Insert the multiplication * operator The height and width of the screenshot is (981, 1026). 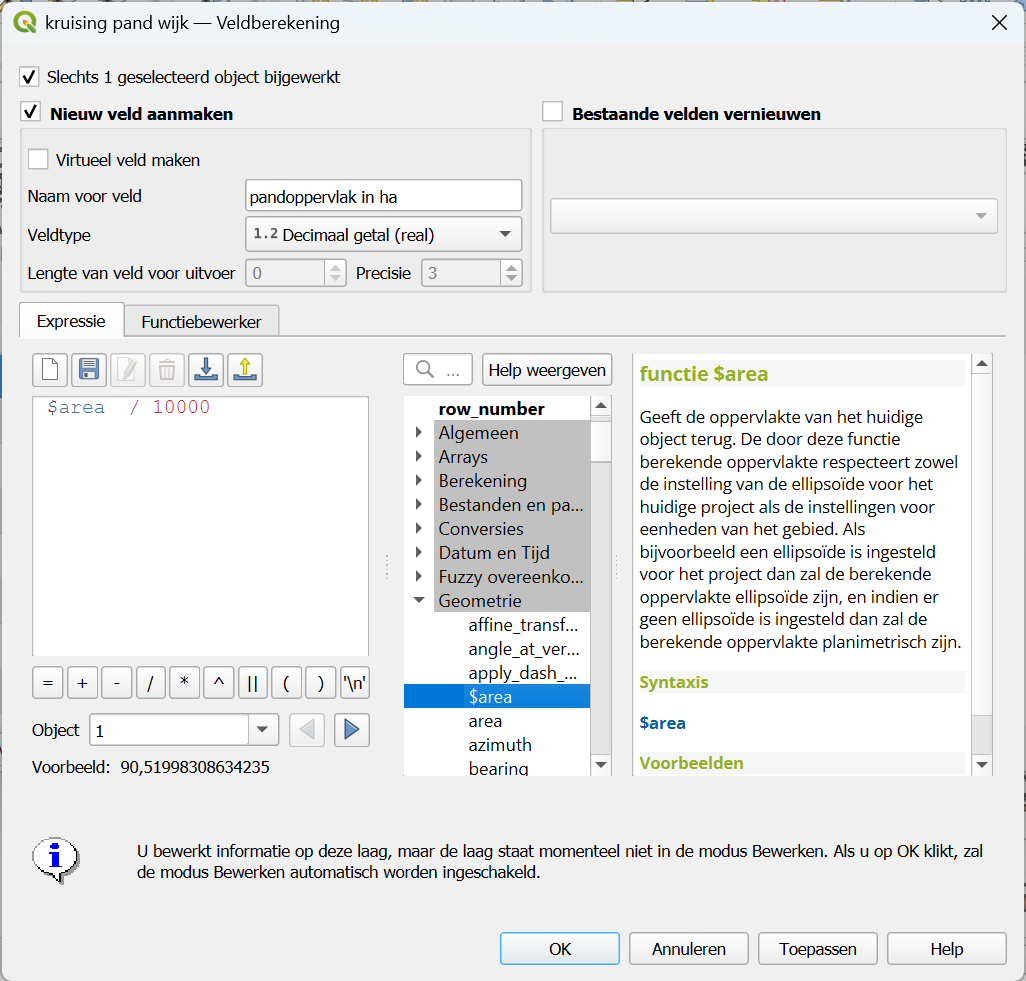click(184, 683)
